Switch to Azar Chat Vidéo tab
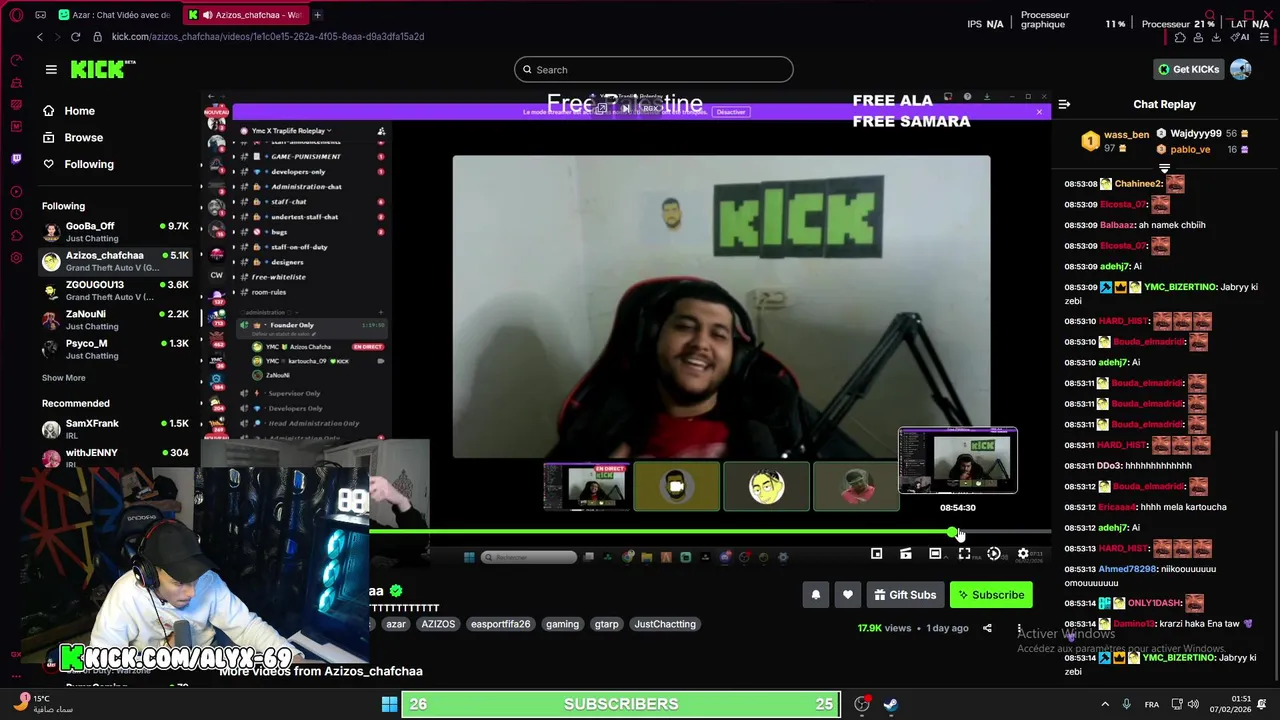 (x=115, y=15)
